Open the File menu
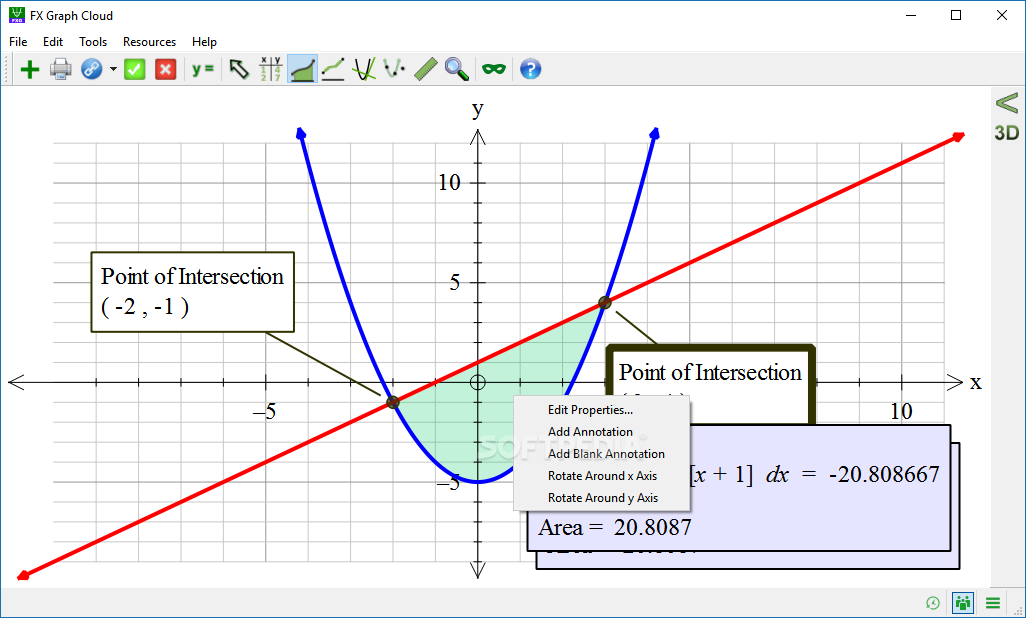This screenshot has width=1026, height=618. point(18,42)
